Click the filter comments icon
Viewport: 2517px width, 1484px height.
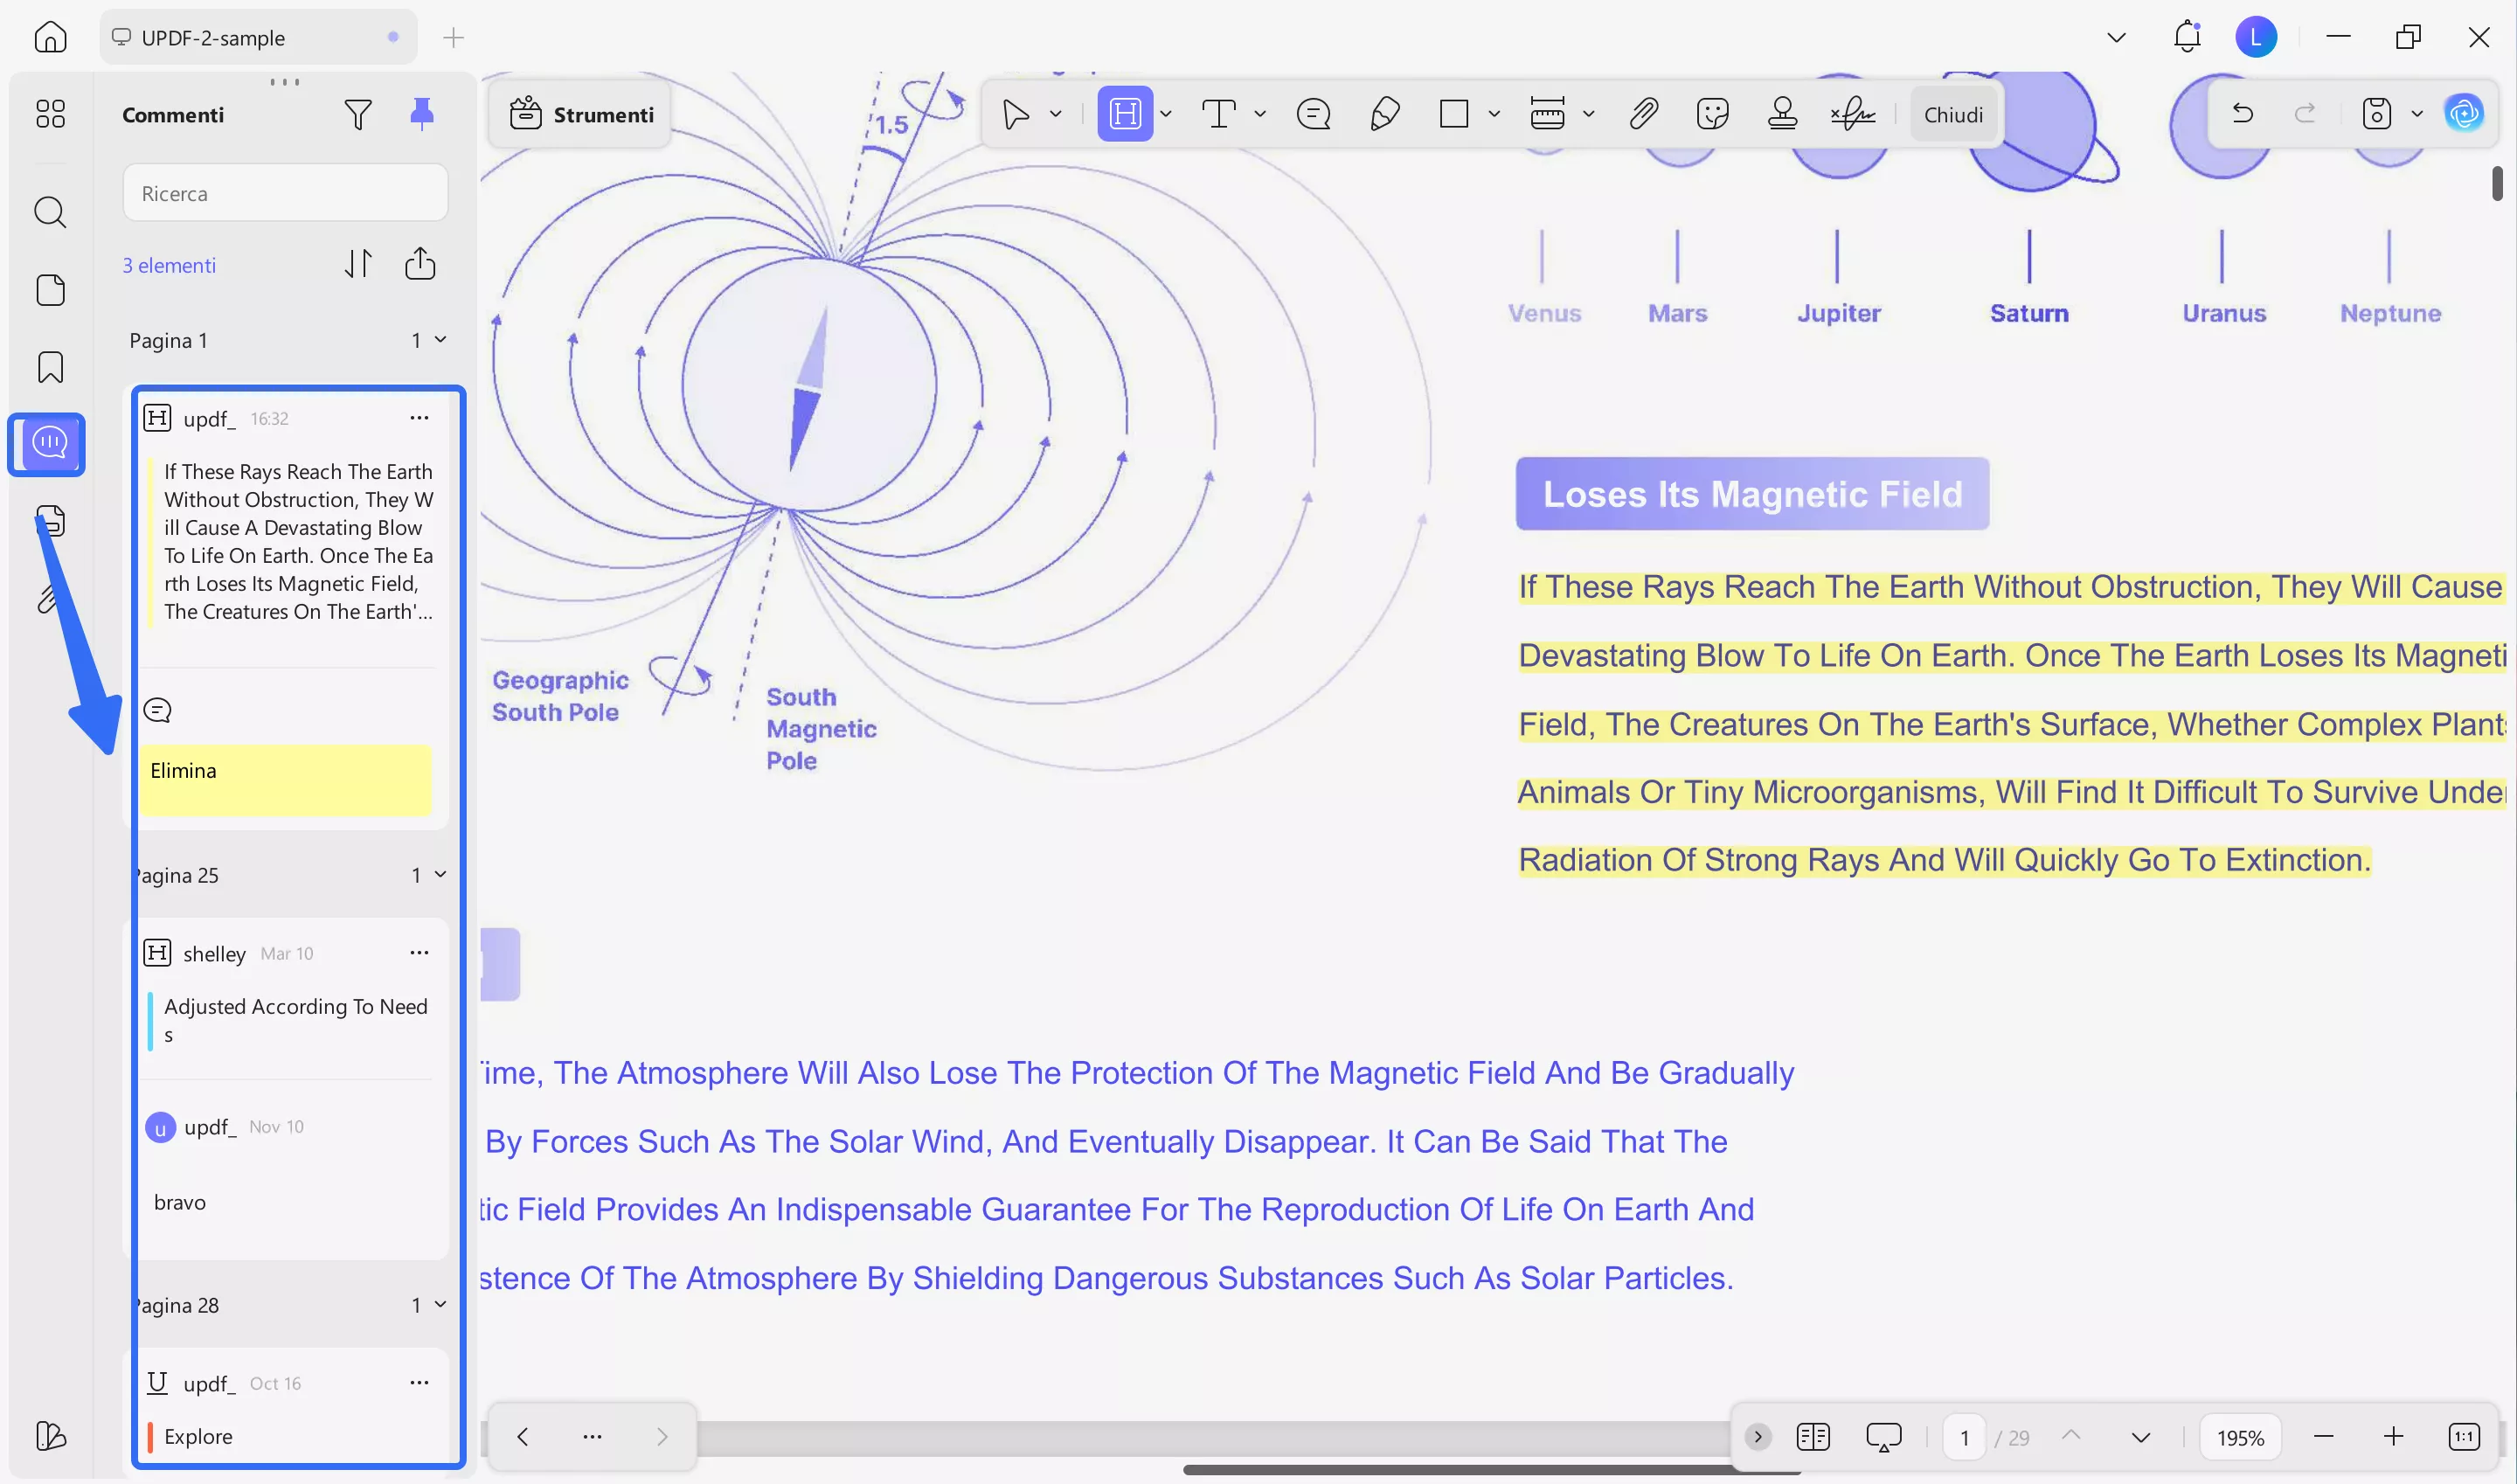357,115
